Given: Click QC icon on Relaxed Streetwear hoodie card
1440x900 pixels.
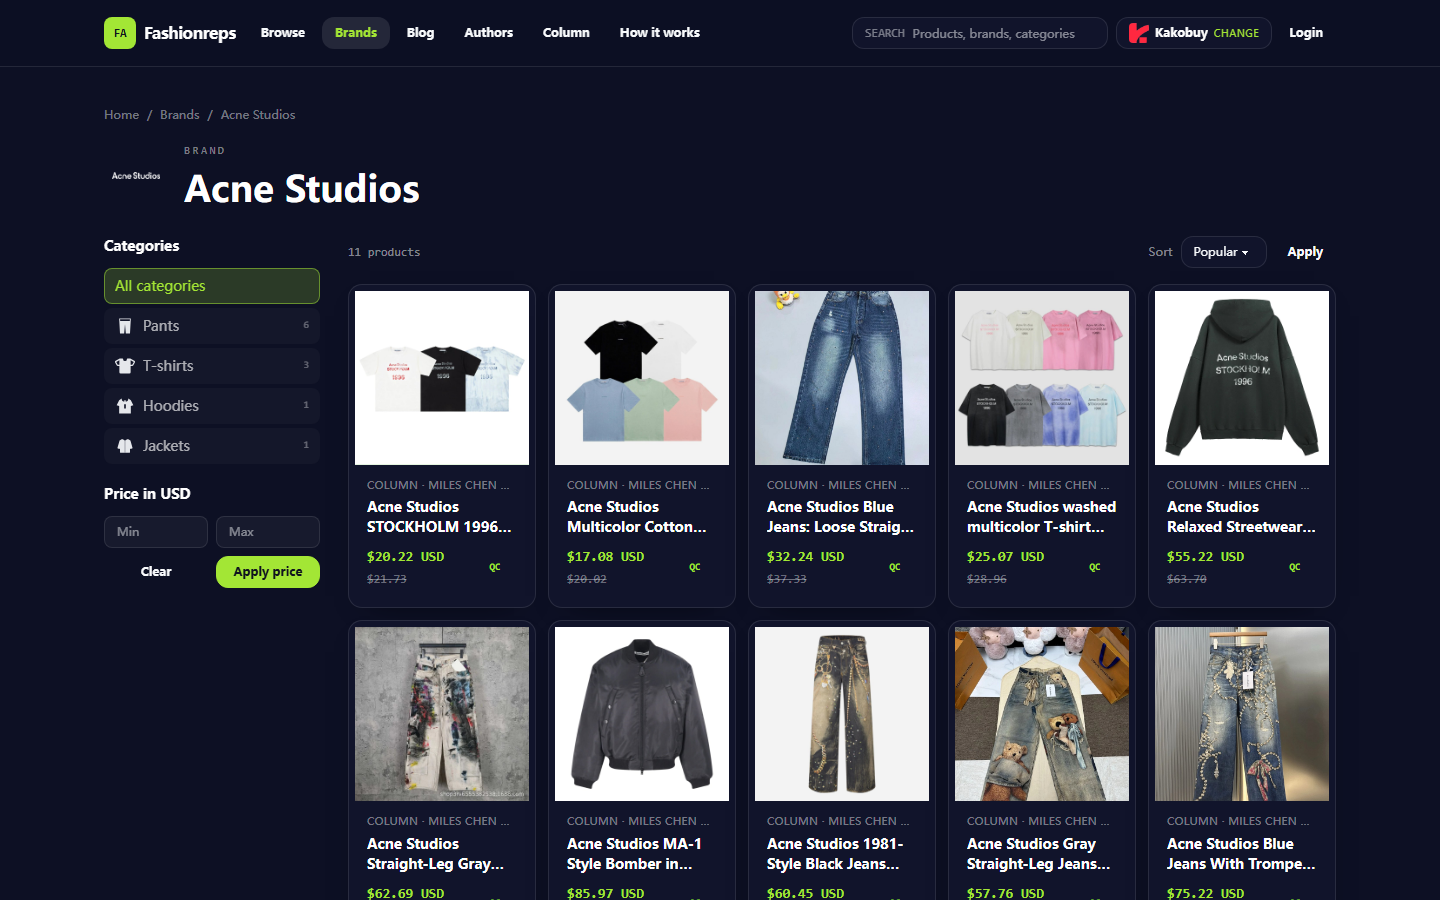Looking at the screenshot, I should point(1295,567).
